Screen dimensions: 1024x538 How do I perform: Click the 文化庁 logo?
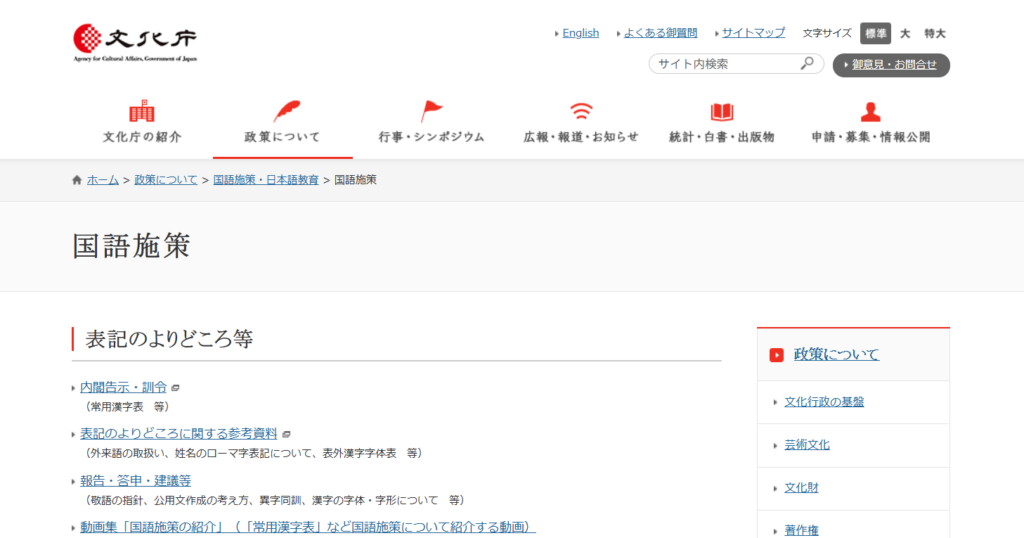pyautogui.click(x=135, y=43)
